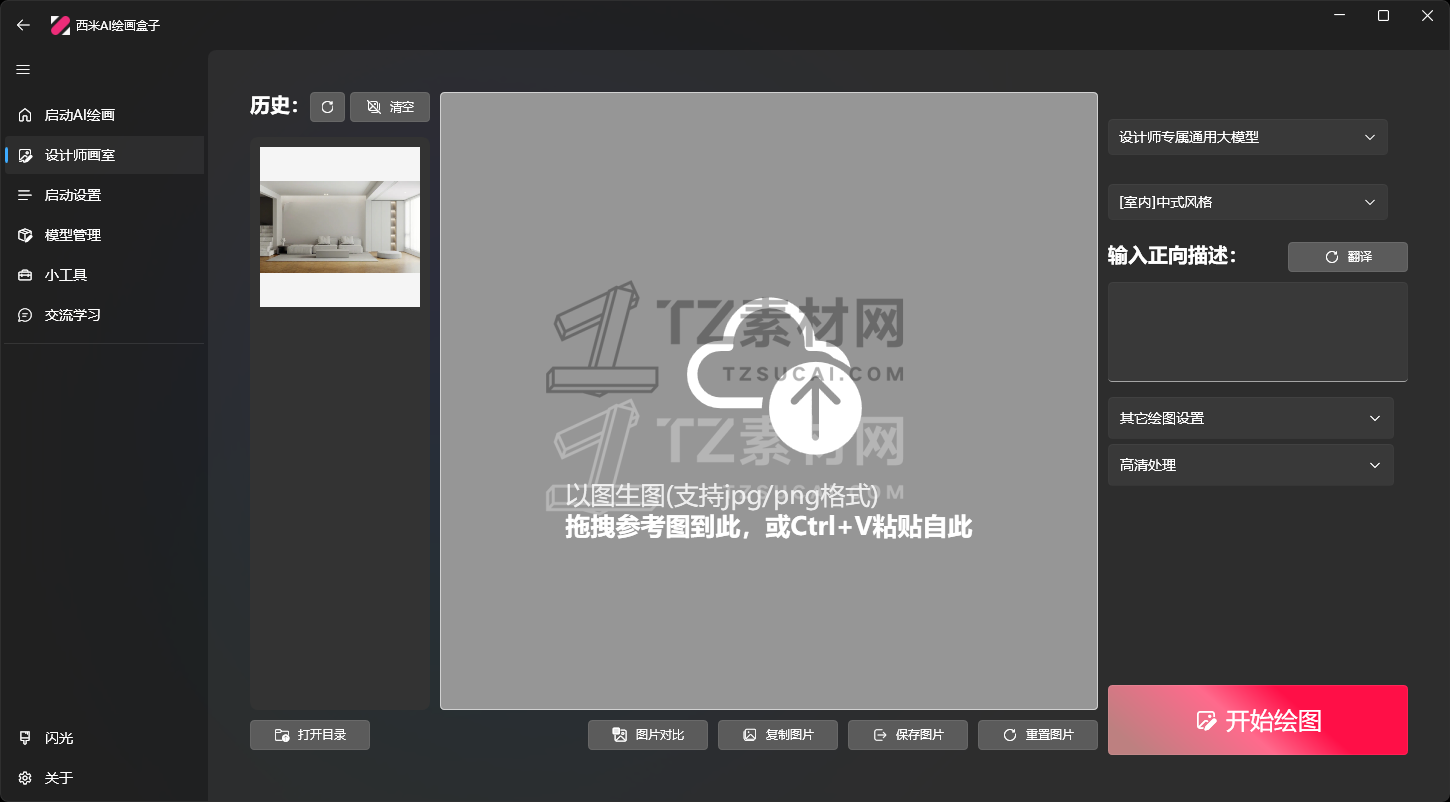This screenshot has height=802, width=1450.
Task: Expand the 高清处理 section
Action: coord(1251,465)
